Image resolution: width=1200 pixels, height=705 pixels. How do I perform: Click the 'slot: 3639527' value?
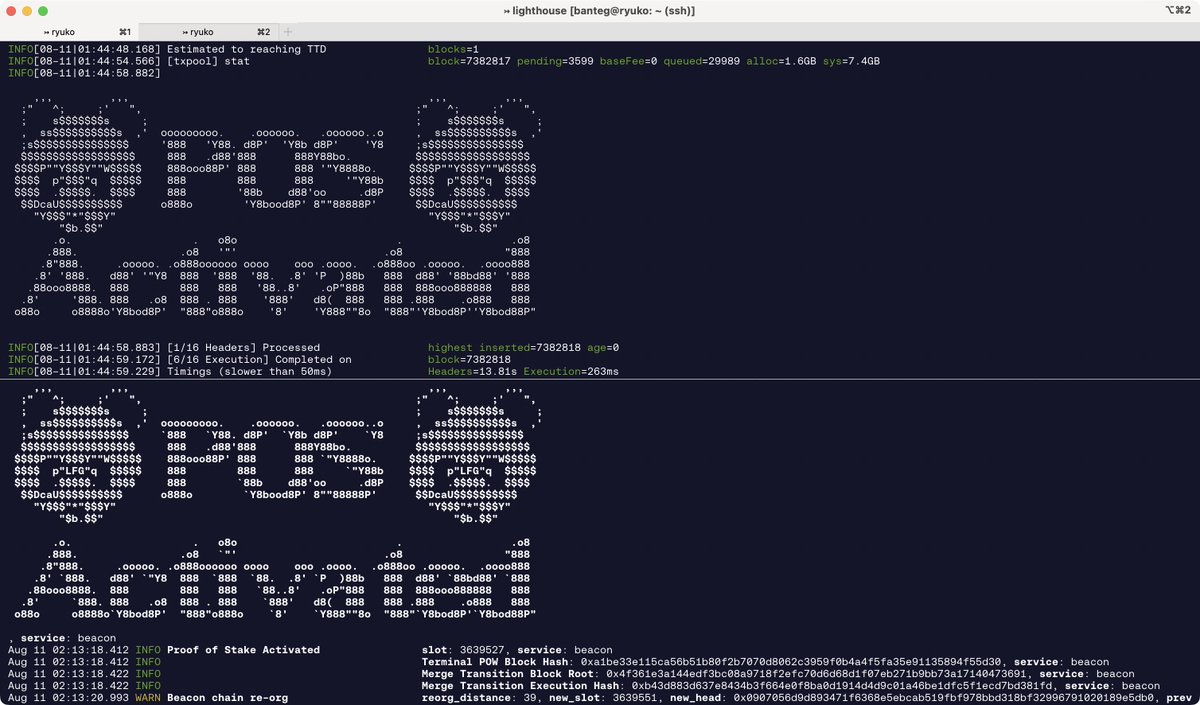[x=464, y=649]
